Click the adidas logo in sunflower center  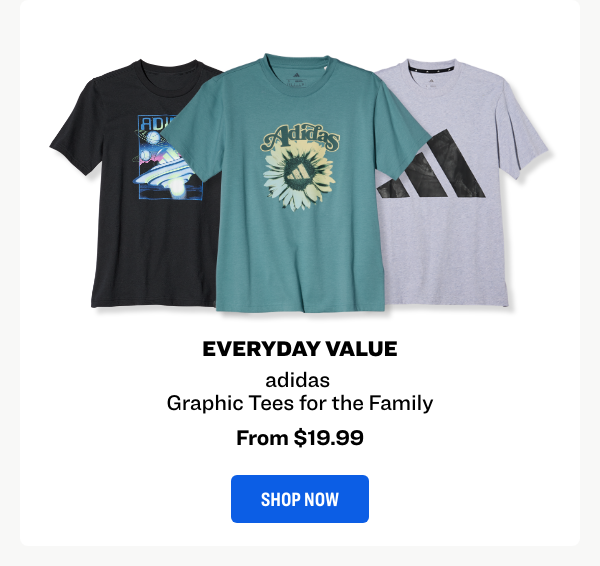coord(297,173)
